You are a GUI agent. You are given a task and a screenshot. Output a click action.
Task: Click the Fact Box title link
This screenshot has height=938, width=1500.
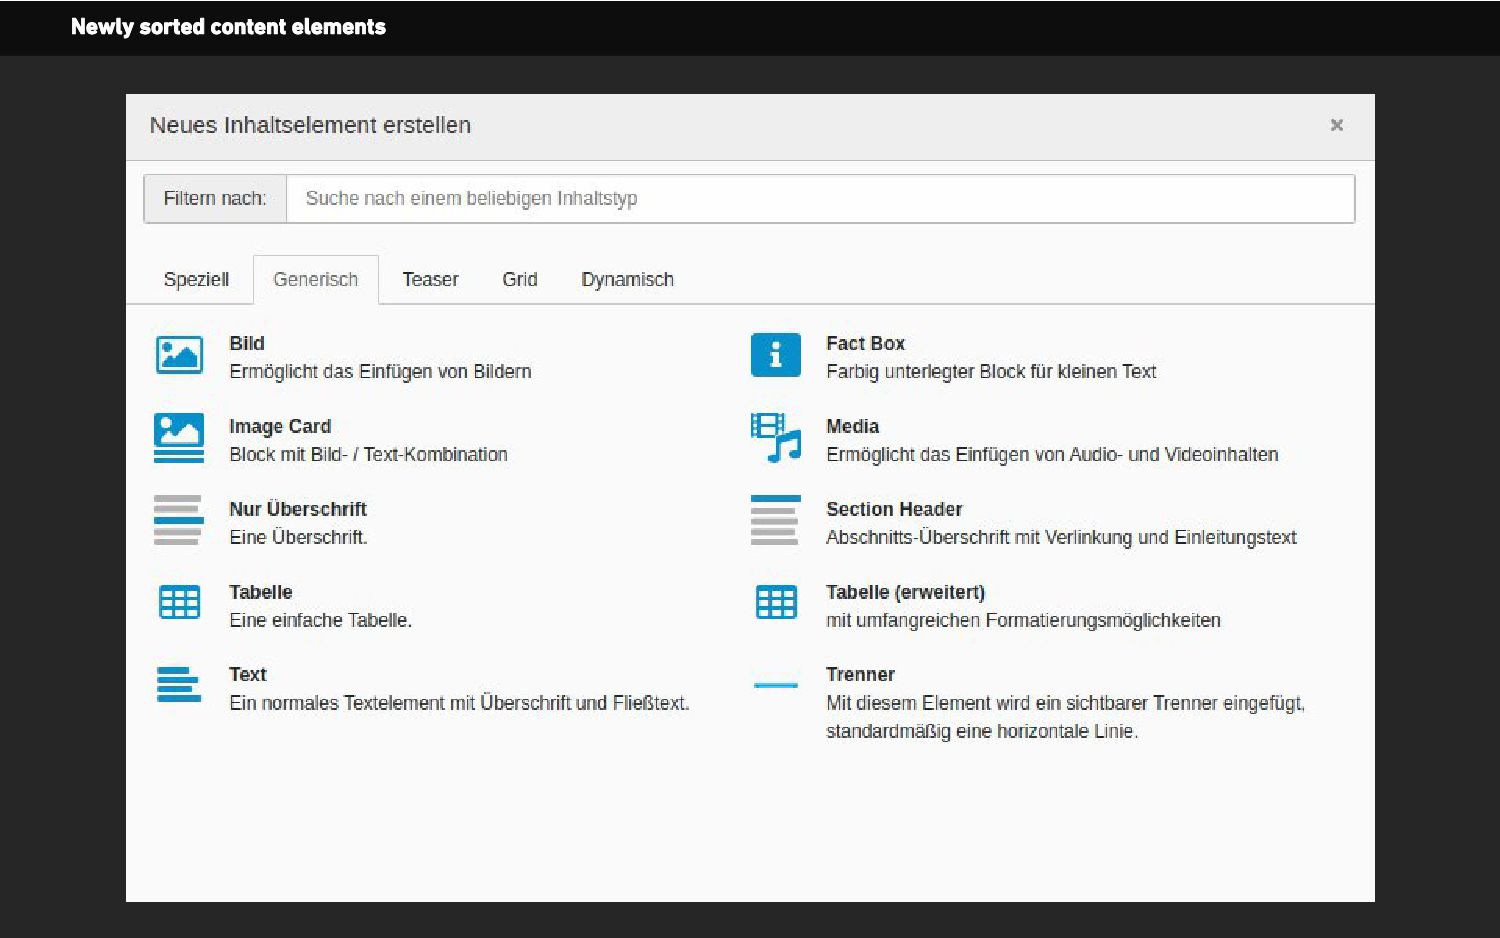pyautogui.click(x=865, y=343)
